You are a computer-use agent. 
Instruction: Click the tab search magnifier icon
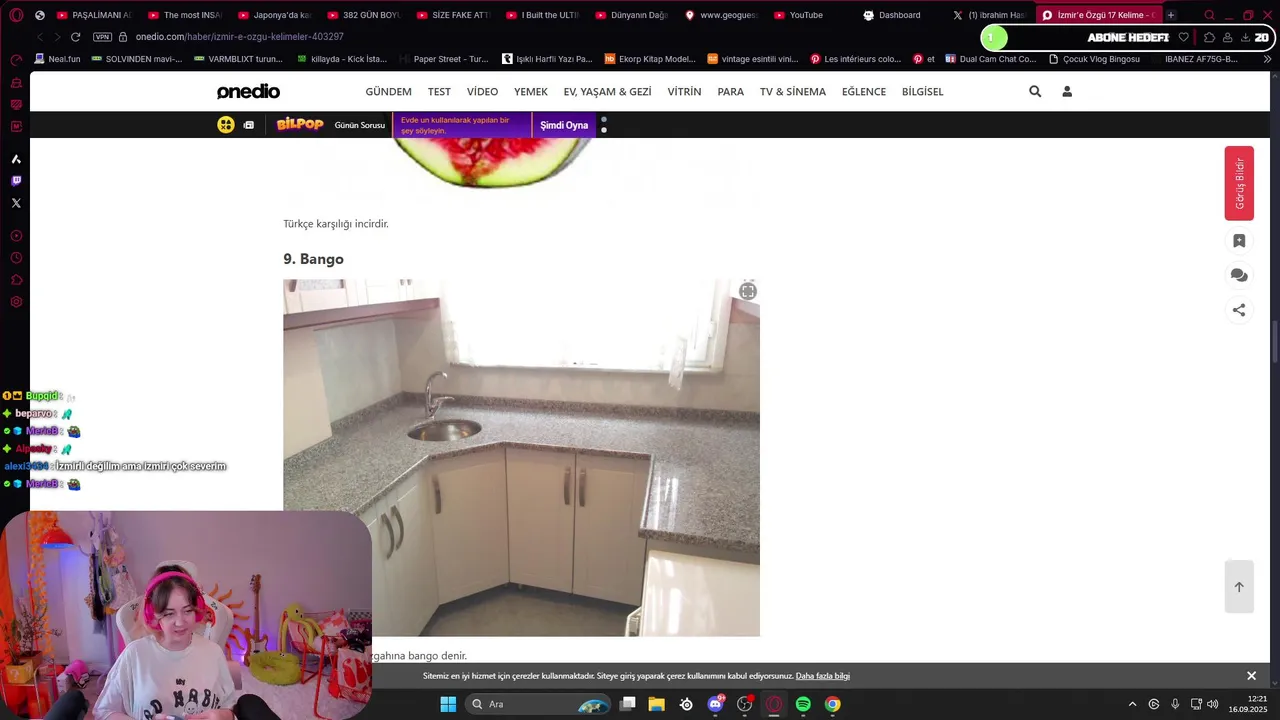coord(1209,15)
